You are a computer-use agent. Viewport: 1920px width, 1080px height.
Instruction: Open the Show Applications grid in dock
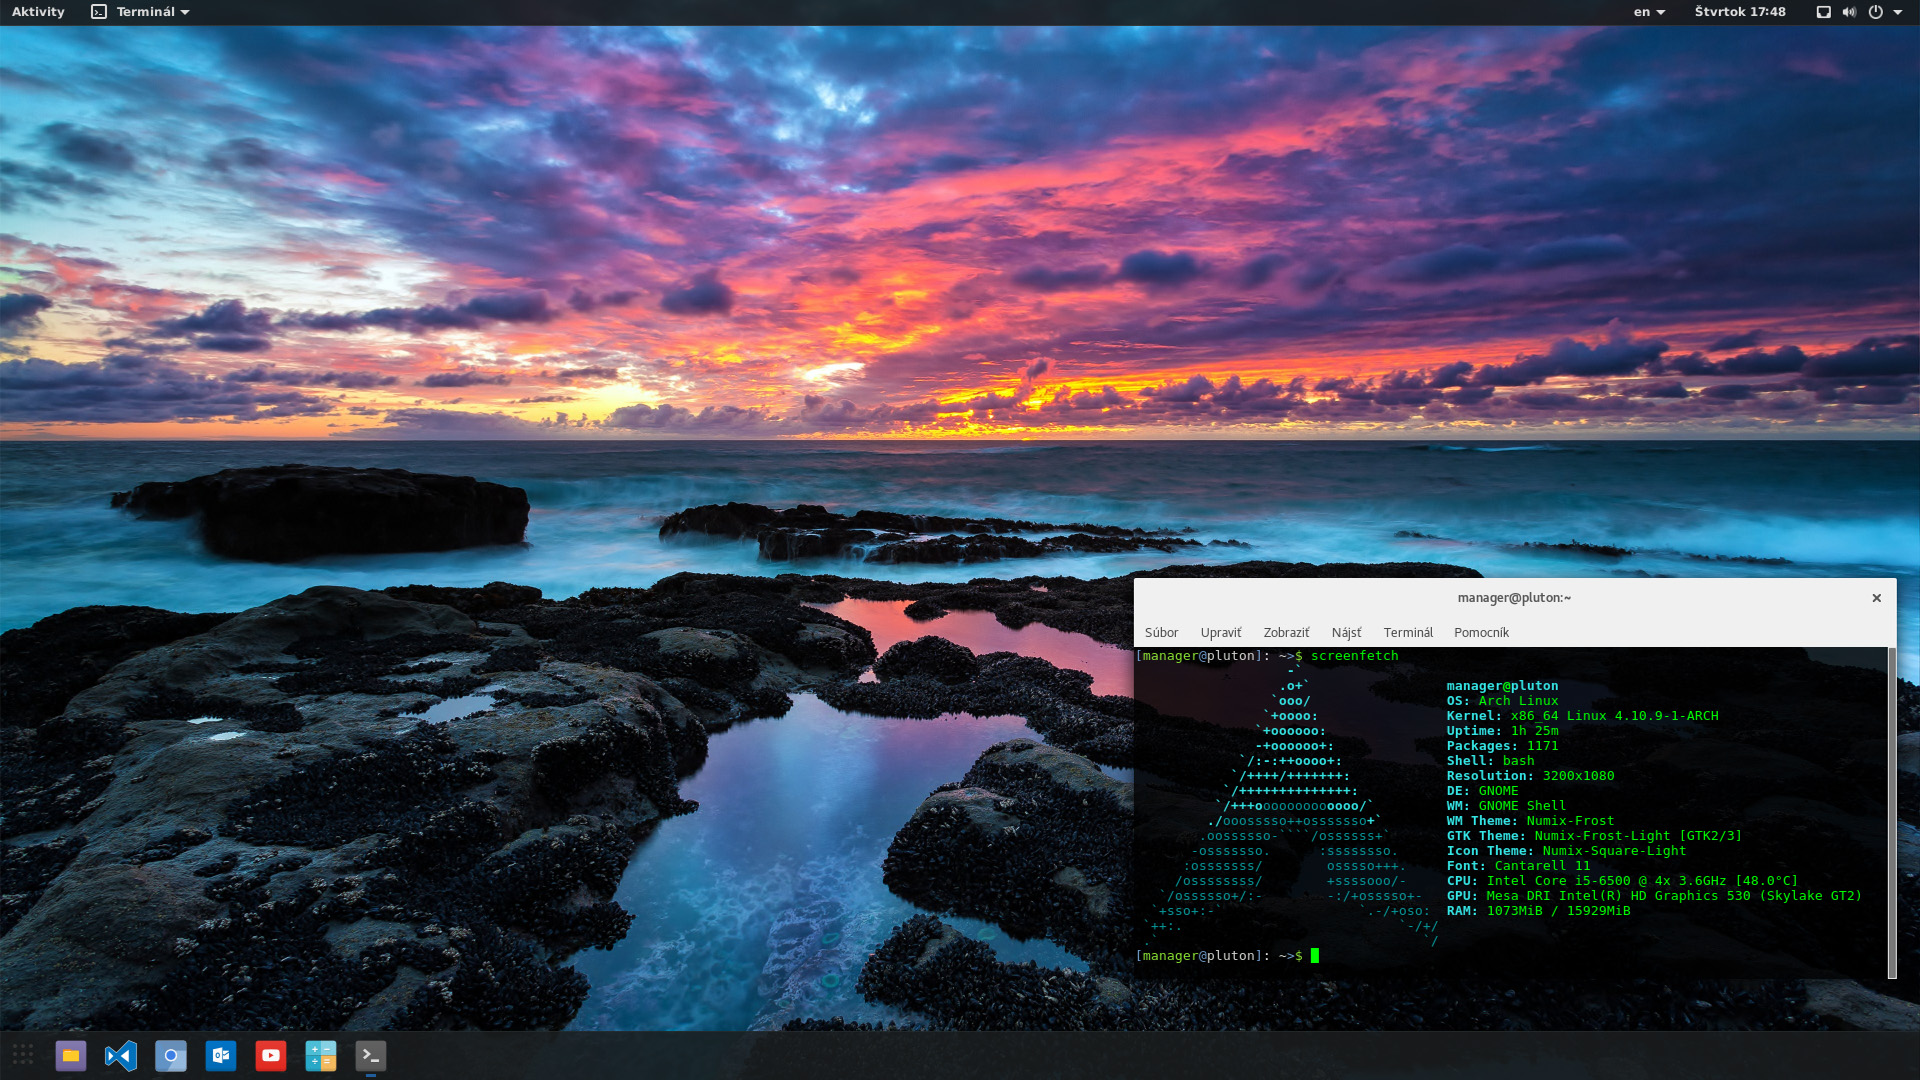click(22, 1055)
